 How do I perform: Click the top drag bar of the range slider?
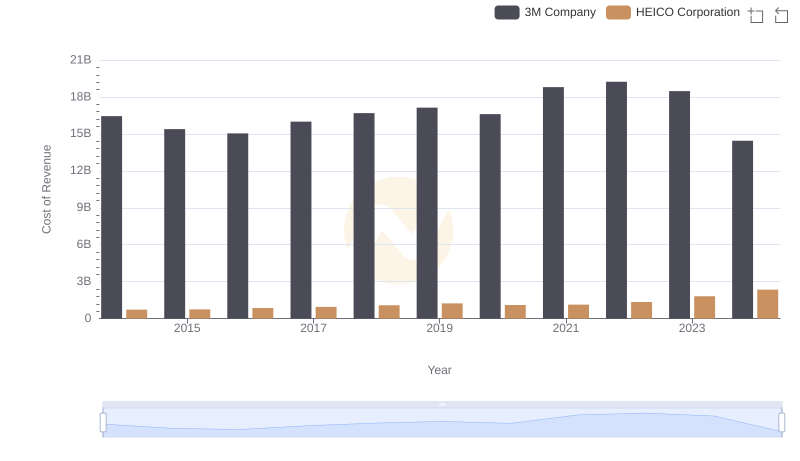442,404
